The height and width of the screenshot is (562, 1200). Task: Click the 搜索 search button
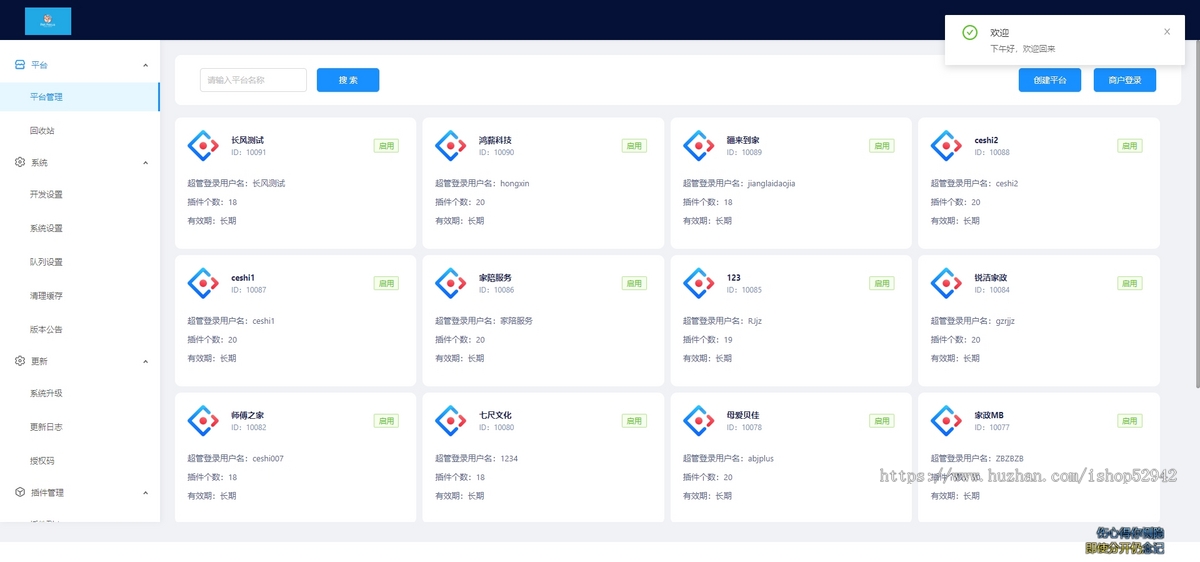point(348,80)
